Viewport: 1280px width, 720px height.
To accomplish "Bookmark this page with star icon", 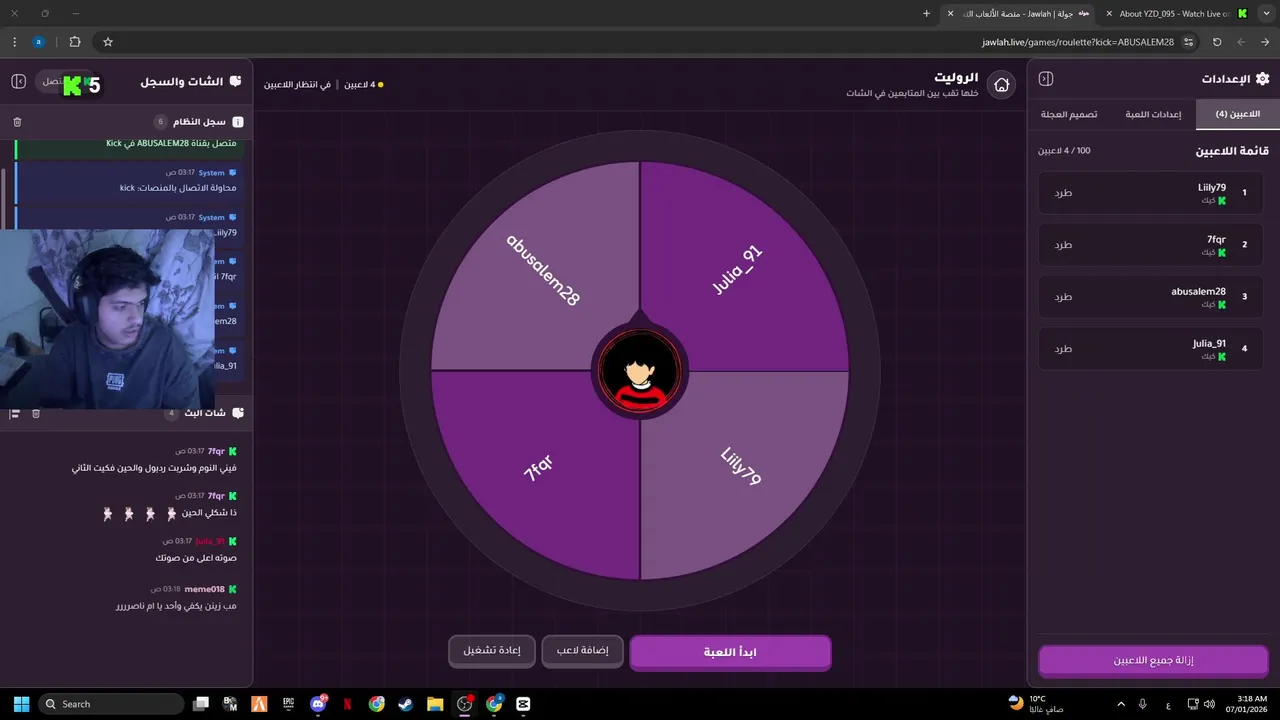I will (108, 42).
